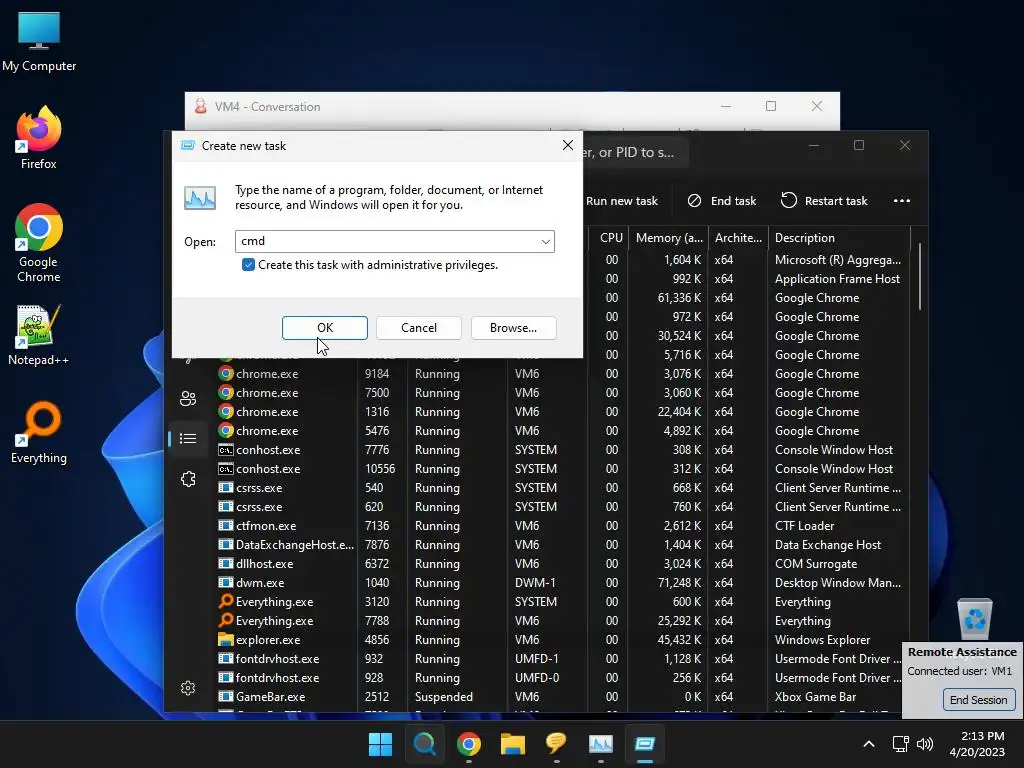Screen dimensions: 1024x768
Task: Click the taskbar Search icon
Action: [x=424, y=744]
